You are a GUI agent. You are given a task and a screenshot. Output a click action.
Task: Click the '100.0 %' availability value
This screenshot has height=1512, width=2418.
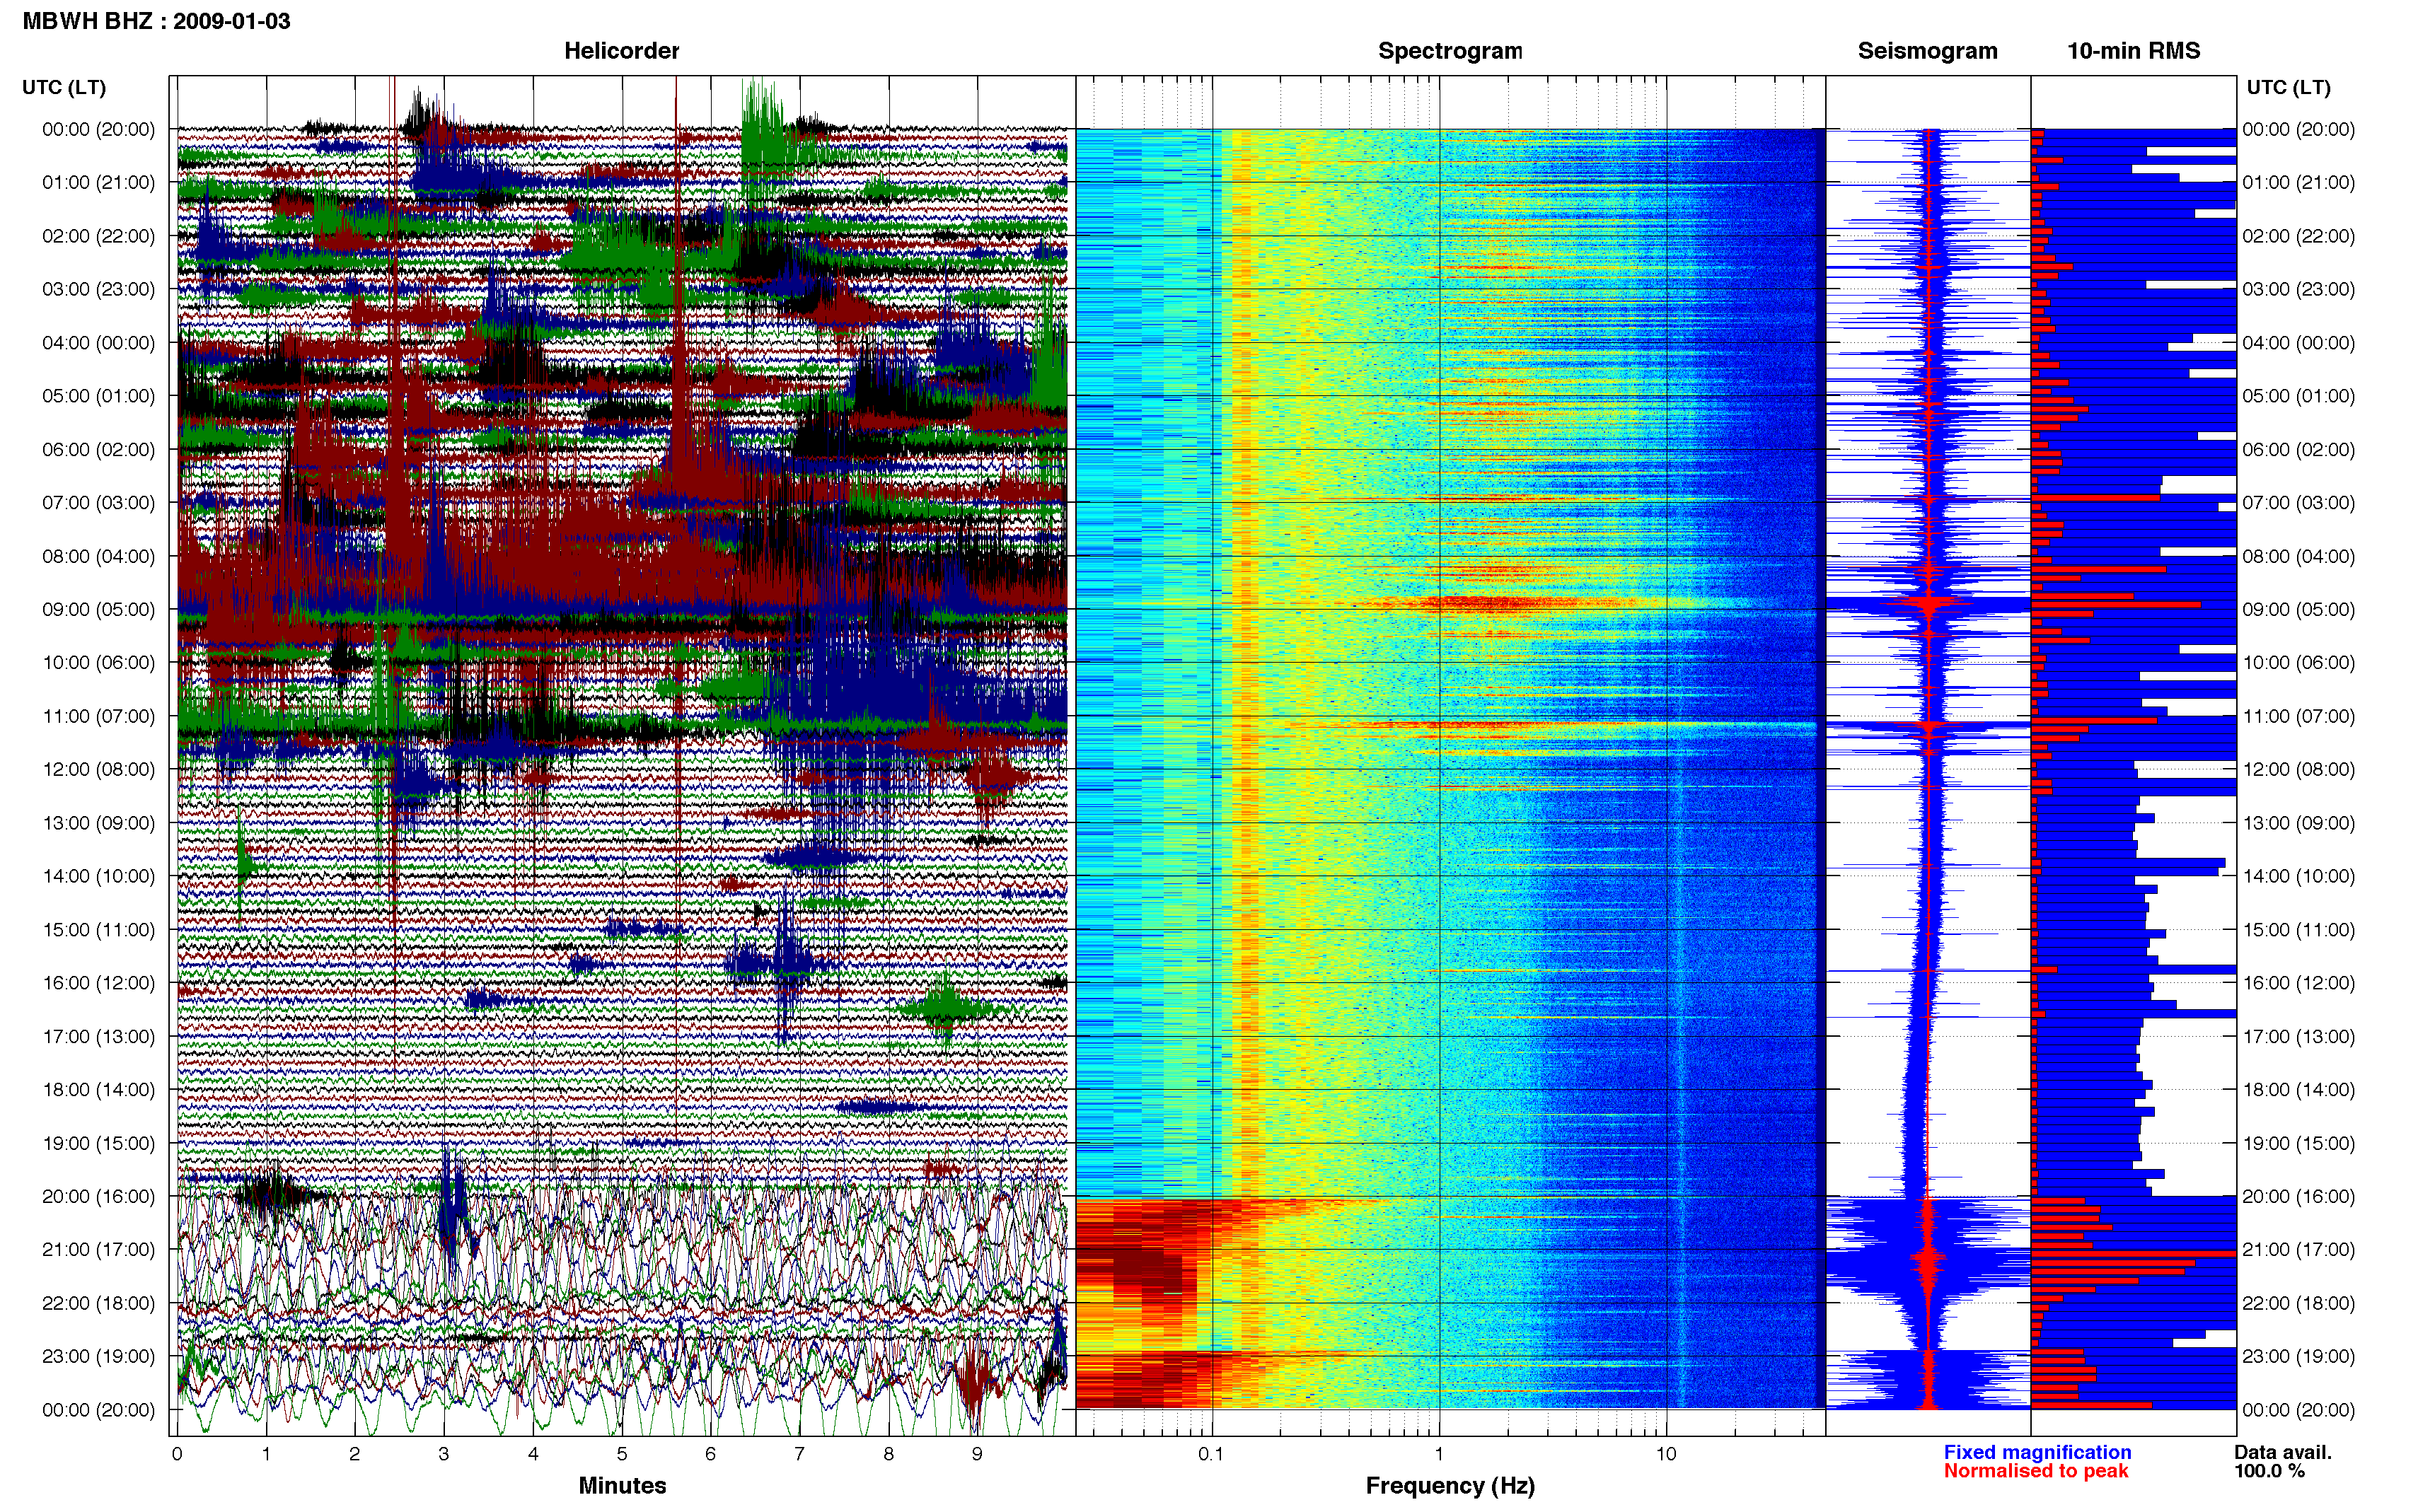point(2270,1471)
